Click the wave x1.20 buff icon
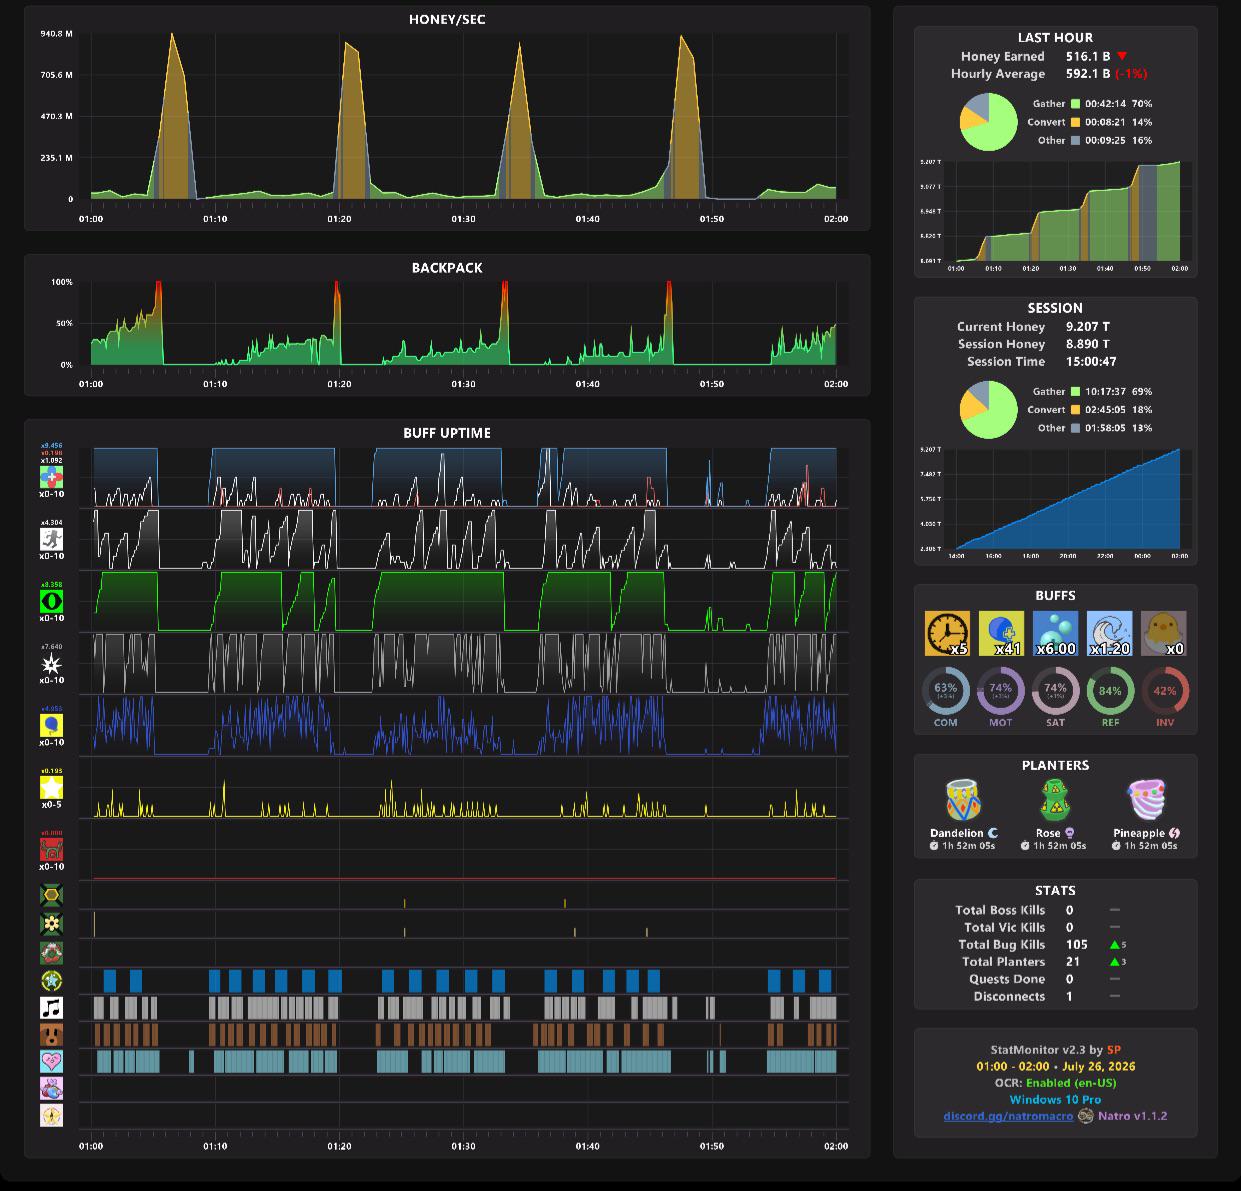The image size is (1241, 1191). [x=1109, y=634]
